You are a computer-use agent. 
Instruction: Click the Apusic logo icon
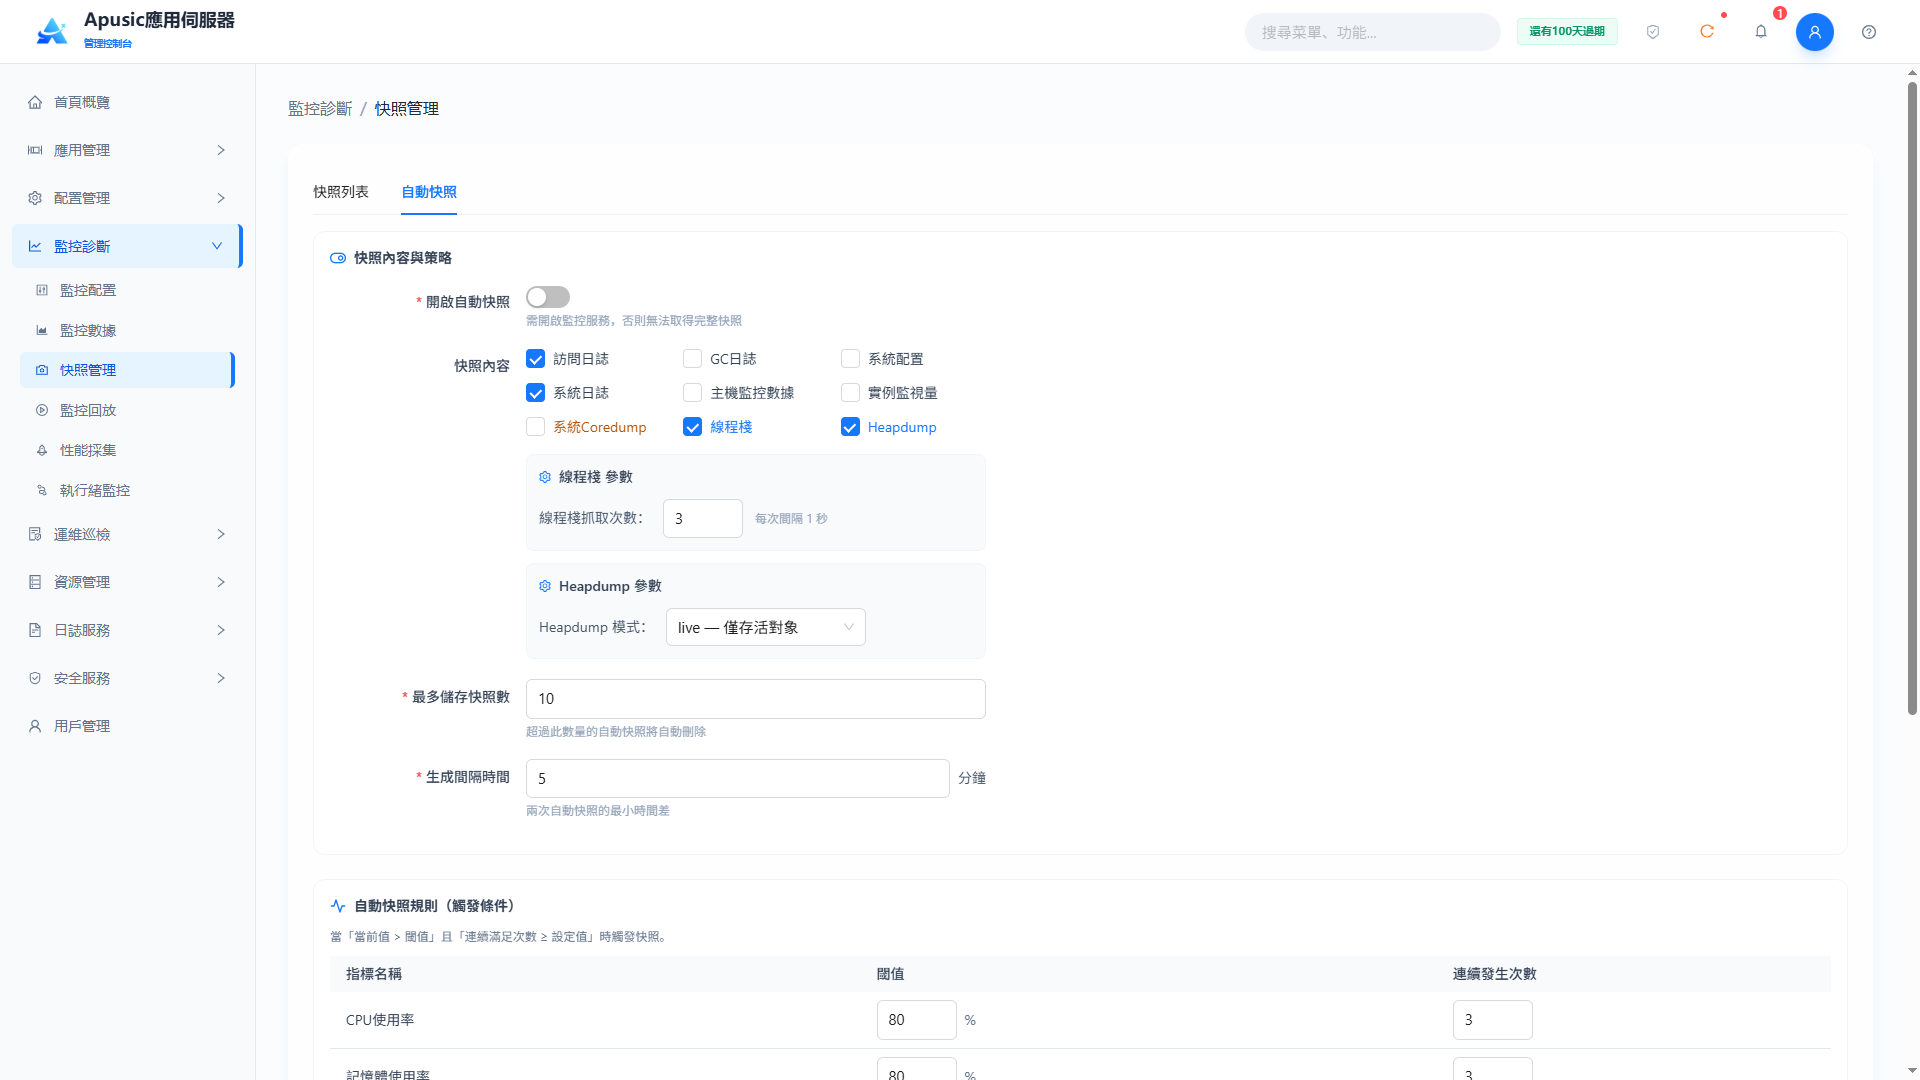[52, 31]
